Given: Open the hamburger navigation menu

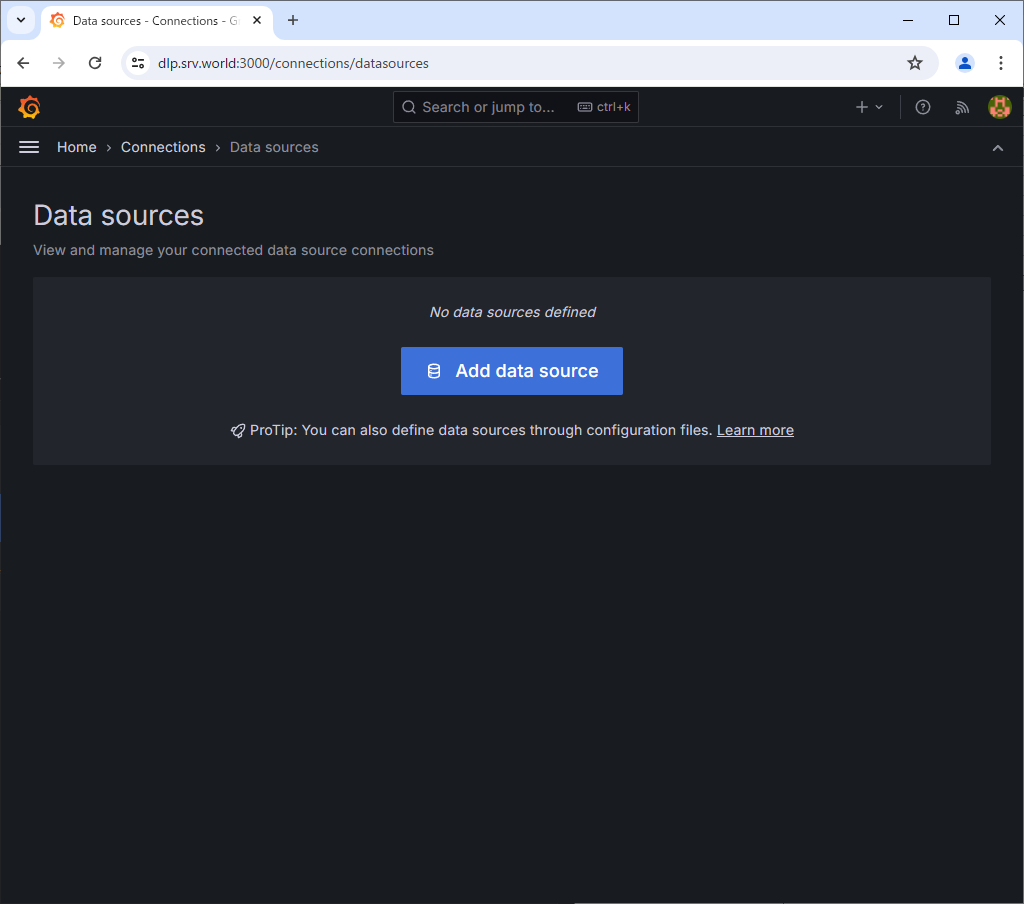Looking at the screenshot, I should pos(29,148).
